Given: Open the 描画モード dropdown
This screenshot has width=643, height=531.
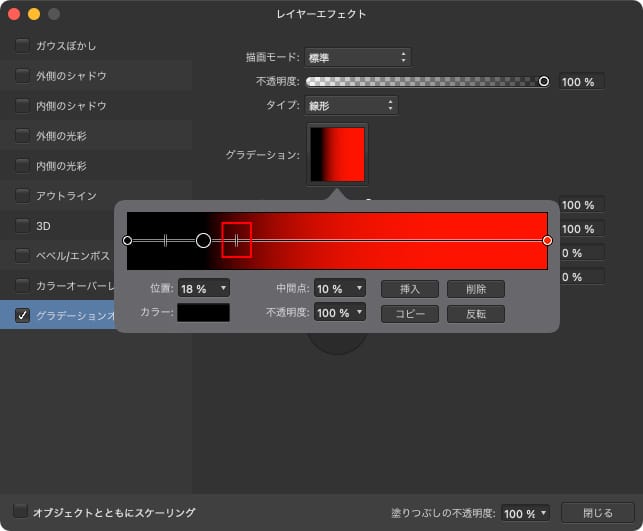Looking at the screenshot, I should [x=357, y=57].
